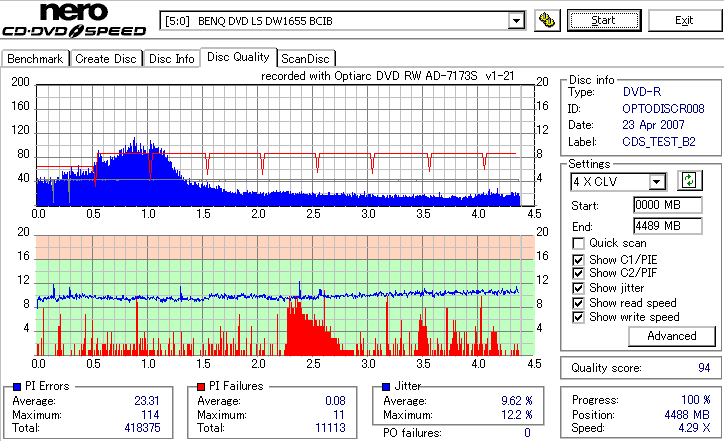Viewport: 724px width, 441px height.
Task: Click the drive selector text BENQ DVD LS DW1655
Action: (x=265, y=21)
